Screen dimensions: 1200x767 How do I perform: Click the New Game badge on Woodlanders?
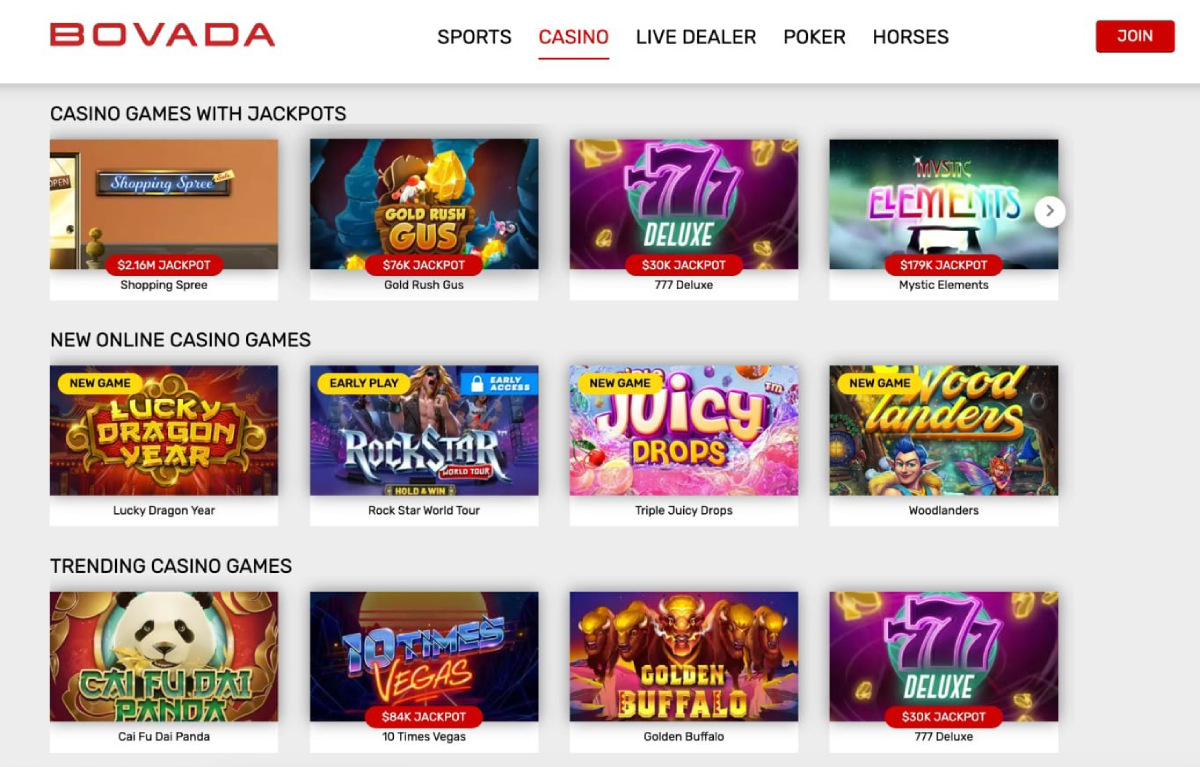[x=880, y=383]
